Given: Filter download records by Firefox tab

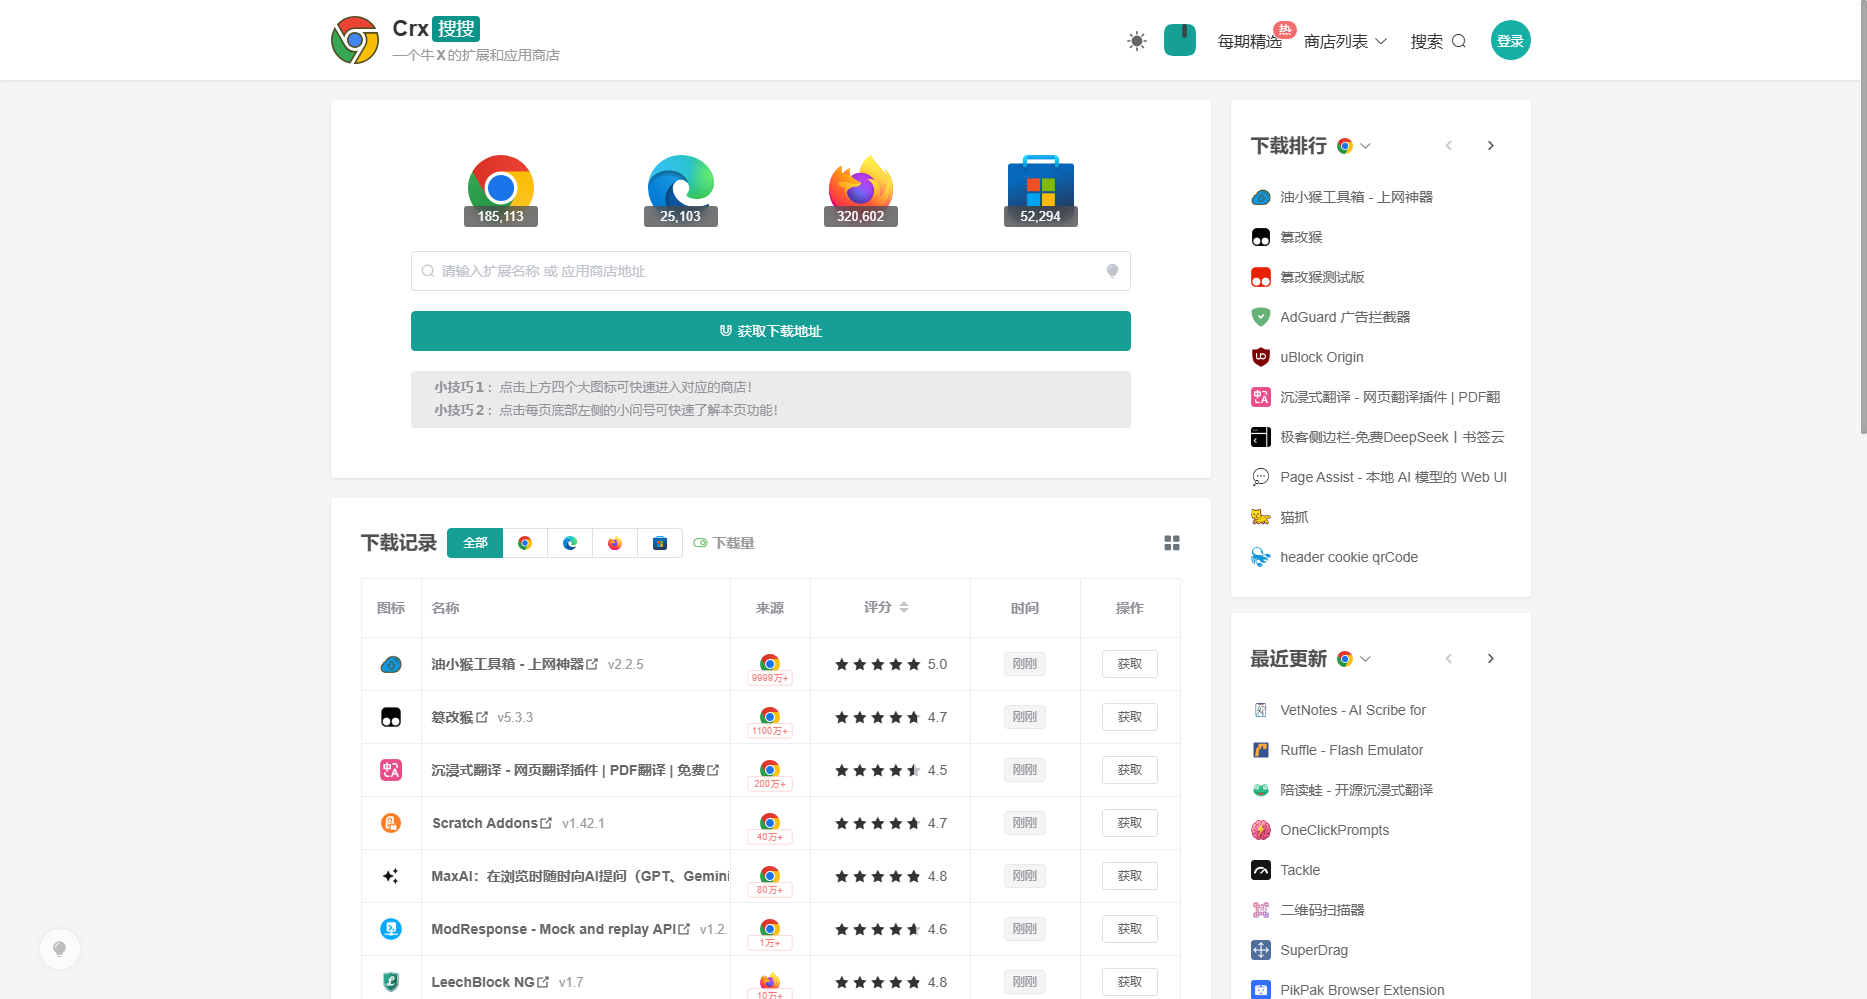Looking at the screenshot, I should tap(615, 543).
